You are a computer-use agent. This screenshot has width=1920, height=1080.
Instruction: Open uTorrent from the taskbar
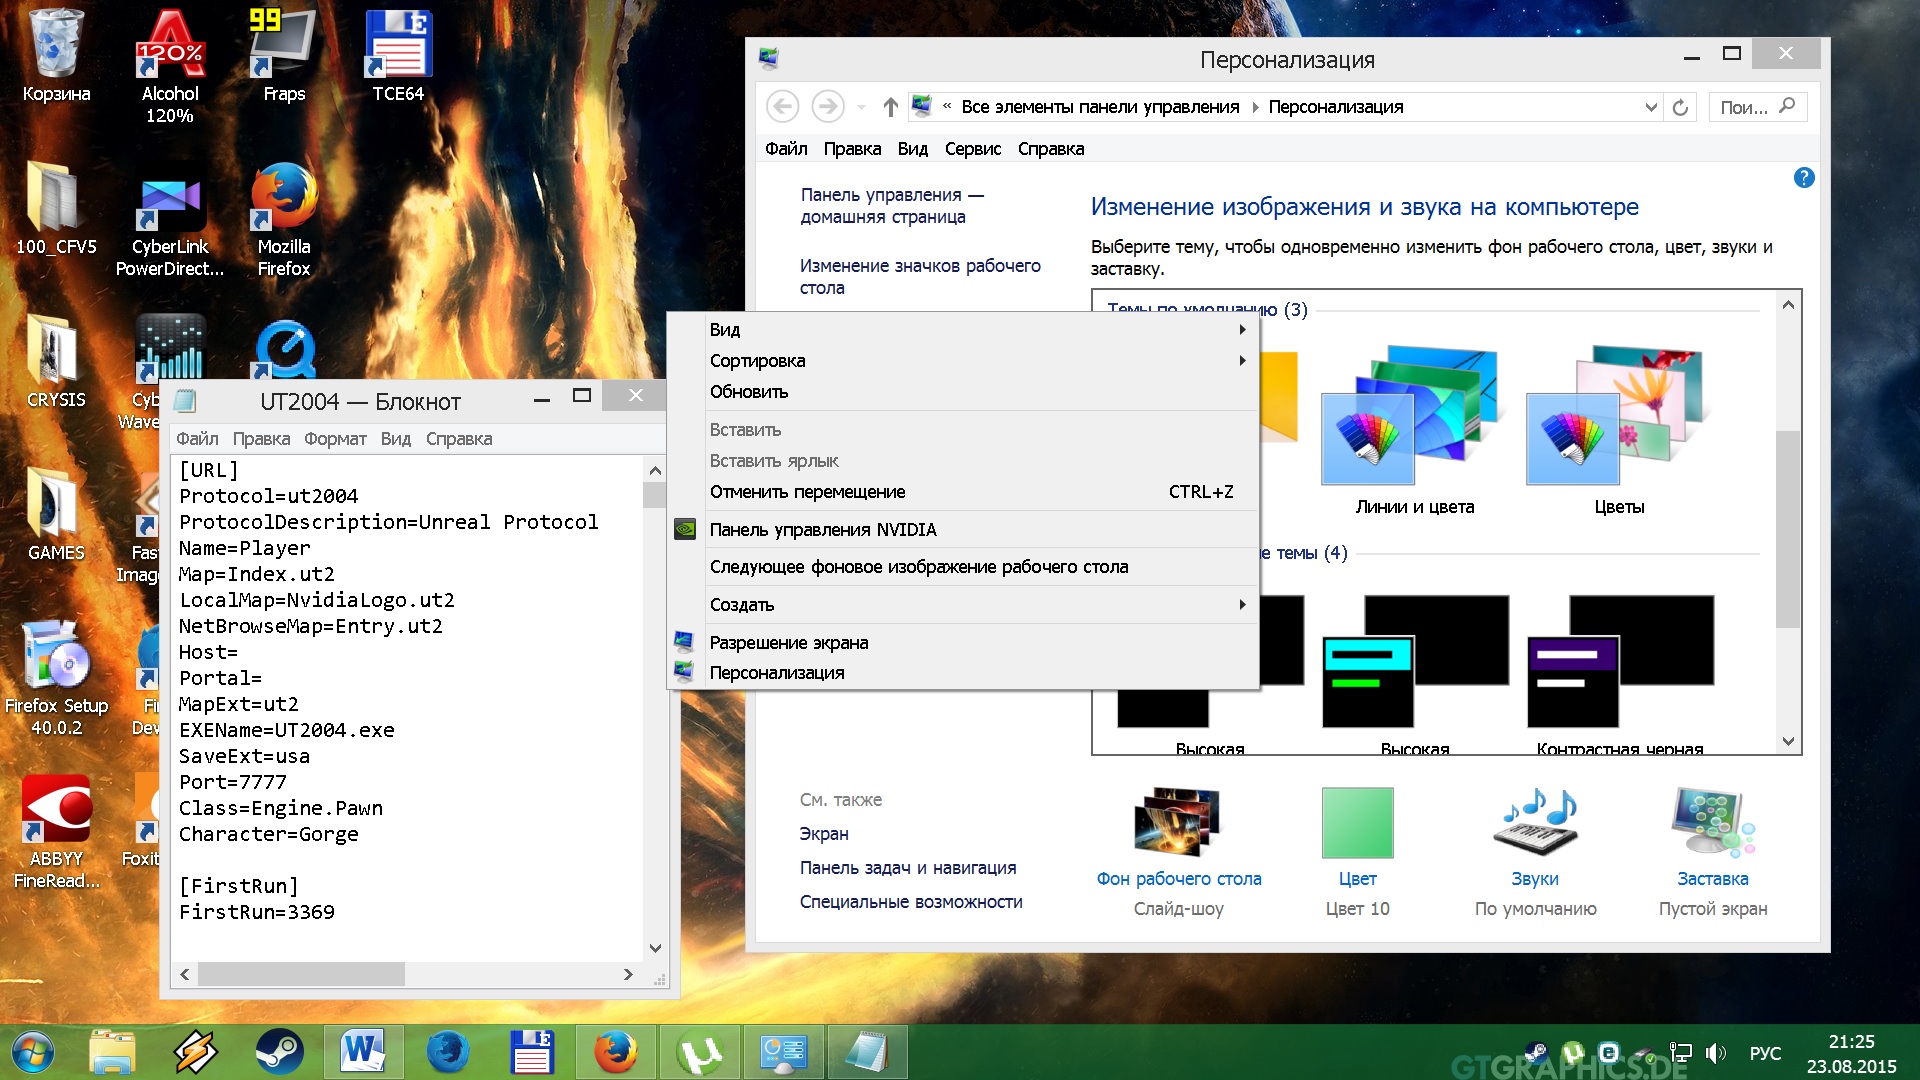(700, 1052)
